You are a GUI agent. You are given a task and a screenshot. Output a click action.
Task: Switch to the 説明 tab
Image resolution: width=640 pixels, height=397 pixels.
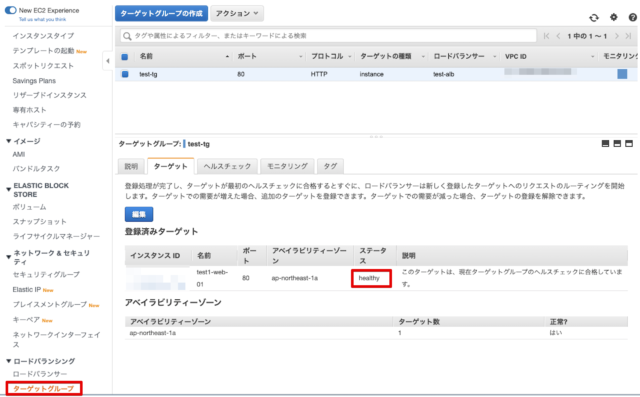click(131, 166)
